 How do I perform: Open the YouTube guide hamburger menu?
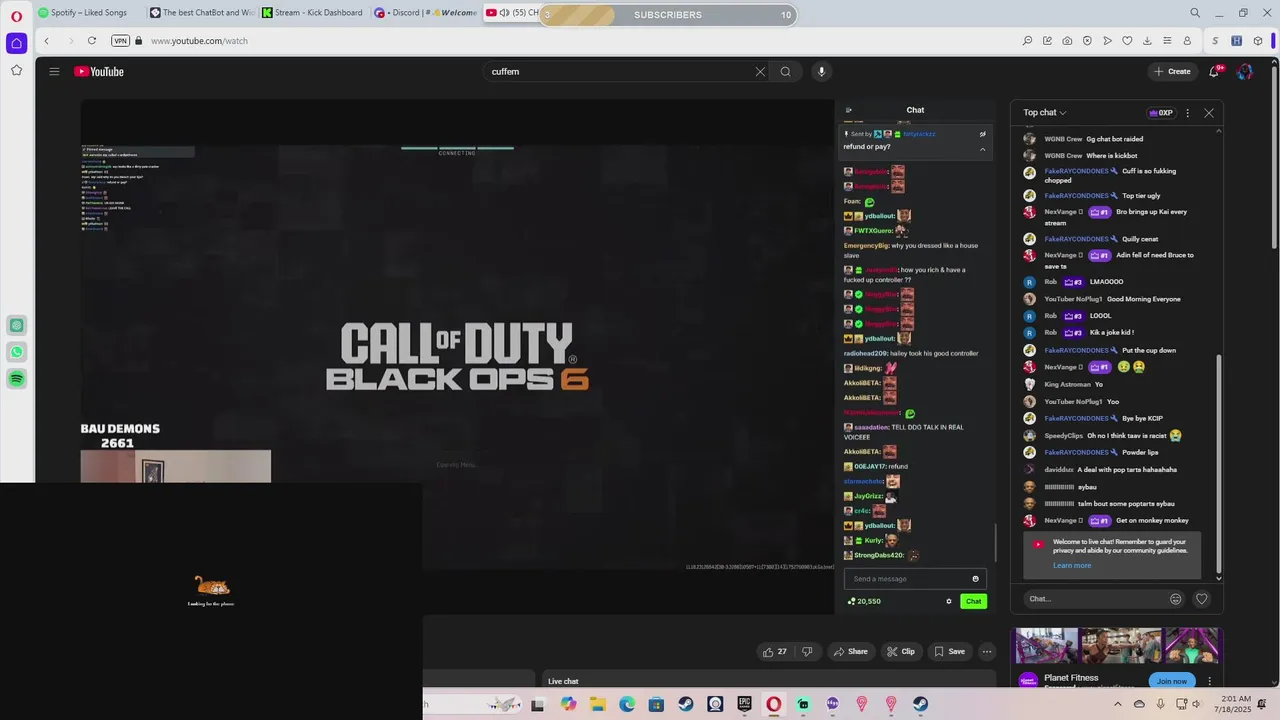pos(54,72)
